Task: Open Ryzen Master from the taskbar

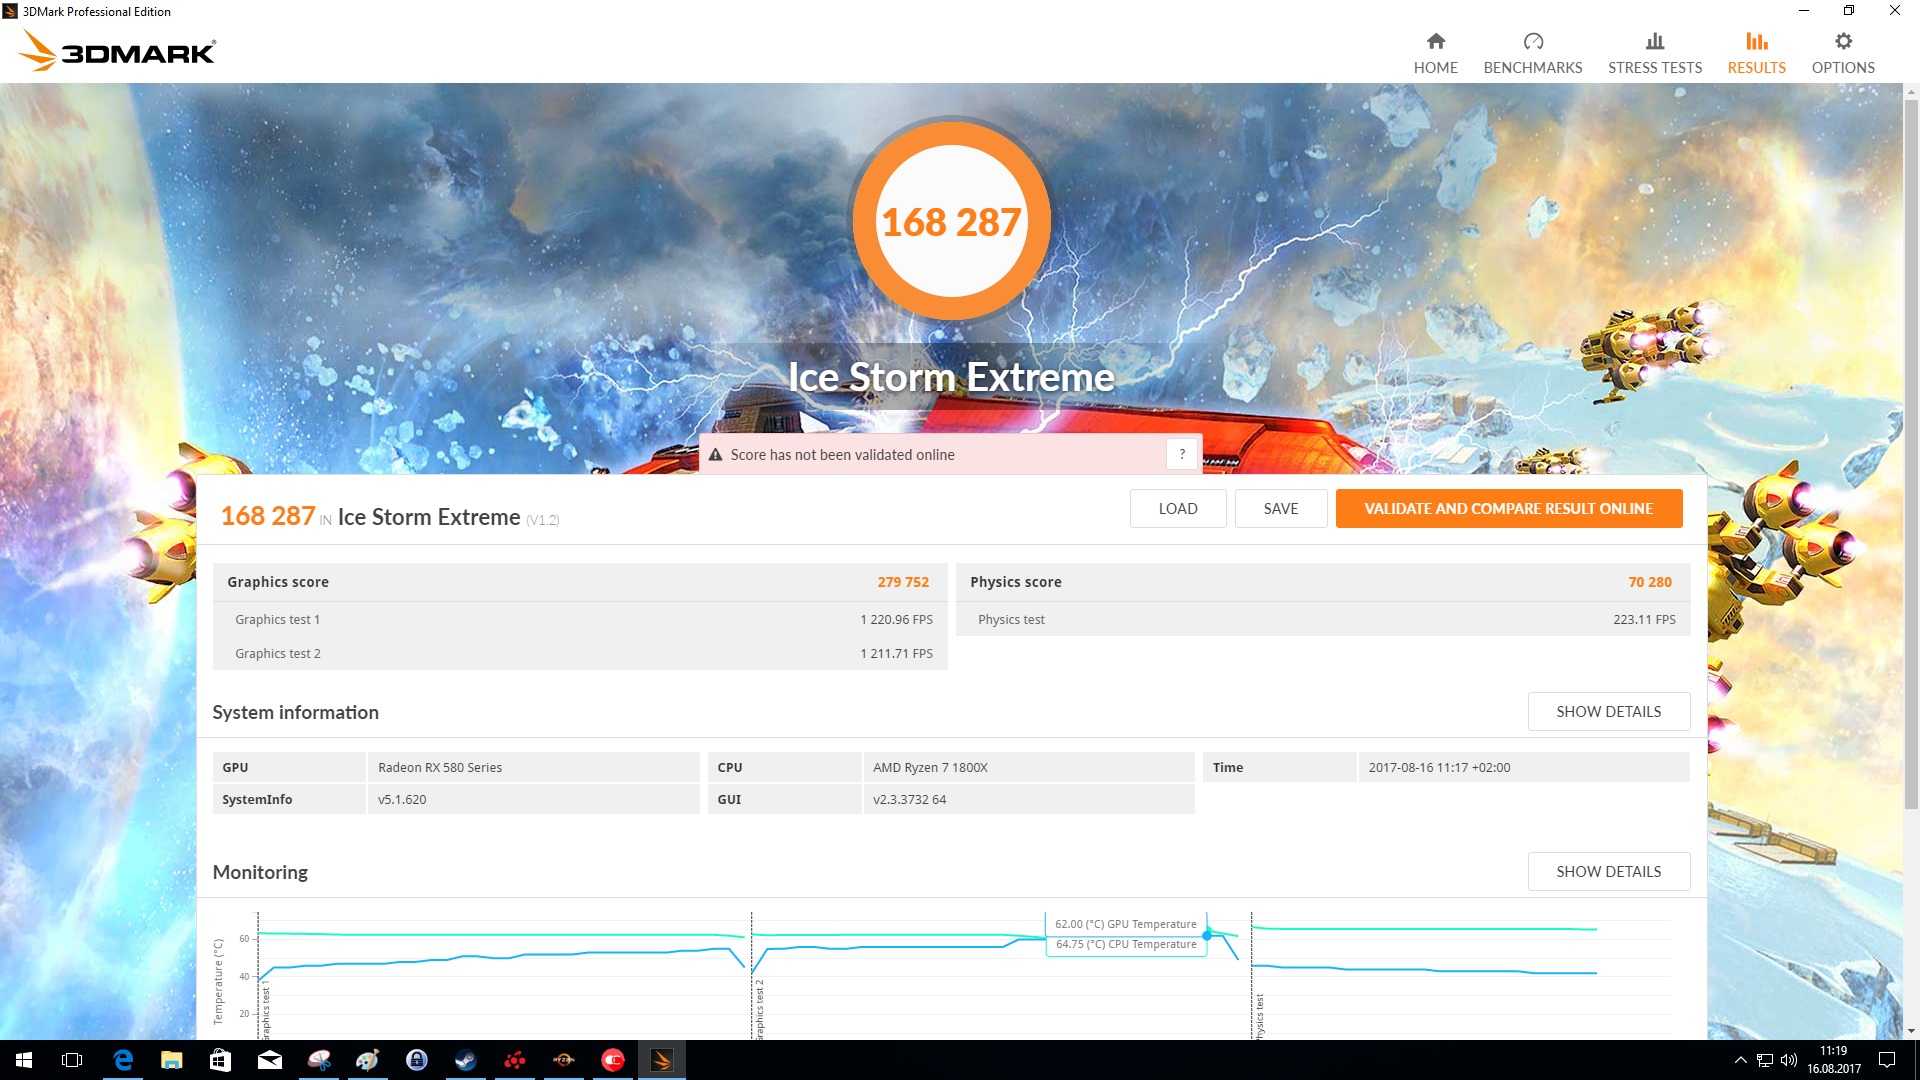Action: (563, 1060)
